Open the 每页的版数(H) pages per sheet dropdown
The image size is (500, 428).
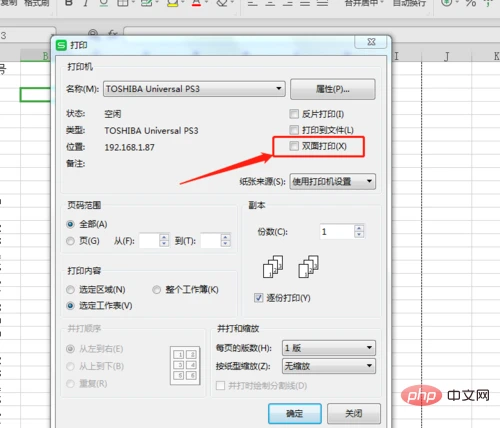tap(329, 348)
